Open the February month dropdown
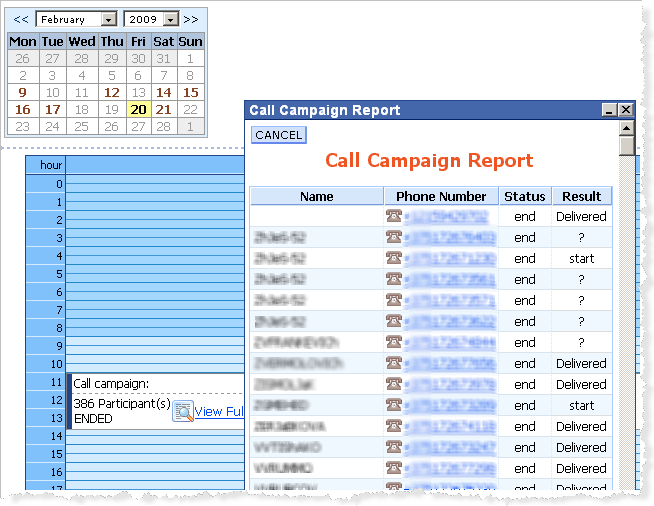The image size is (654, 506). point(108,19)
